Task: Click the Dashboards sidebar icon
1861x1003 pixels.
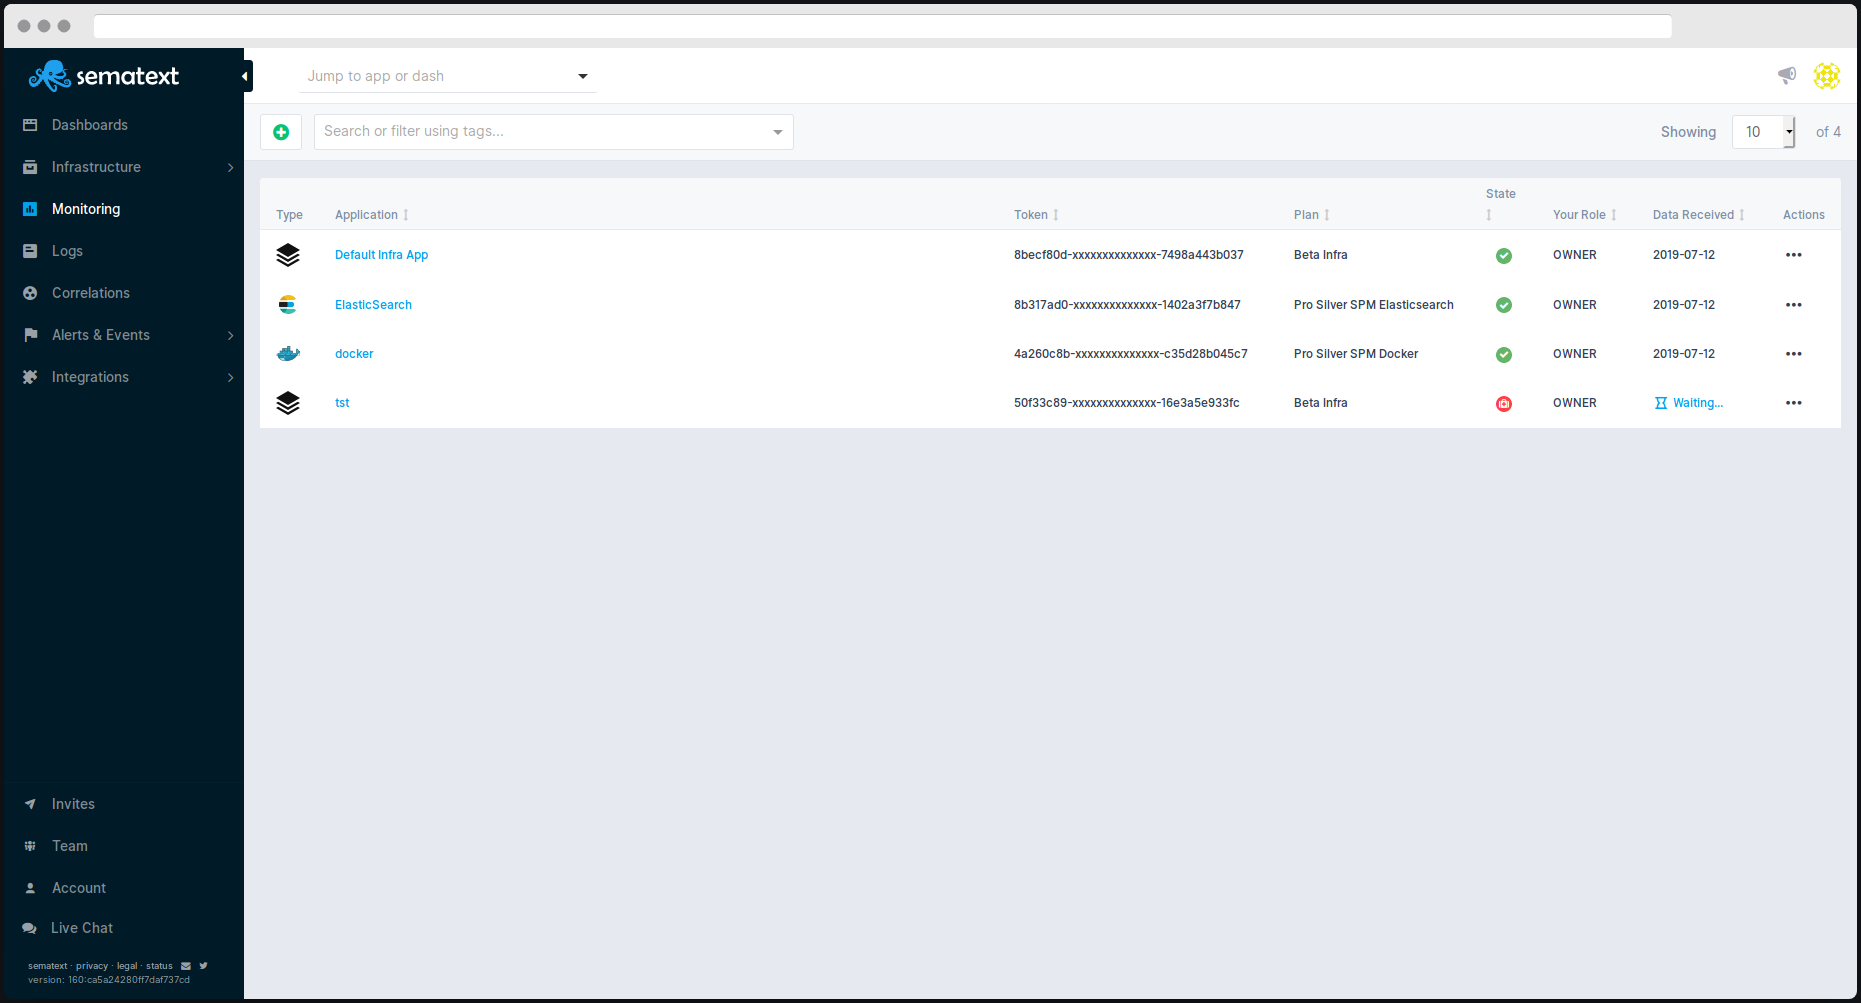Action: pyautogui.click(x=30, y=125)
